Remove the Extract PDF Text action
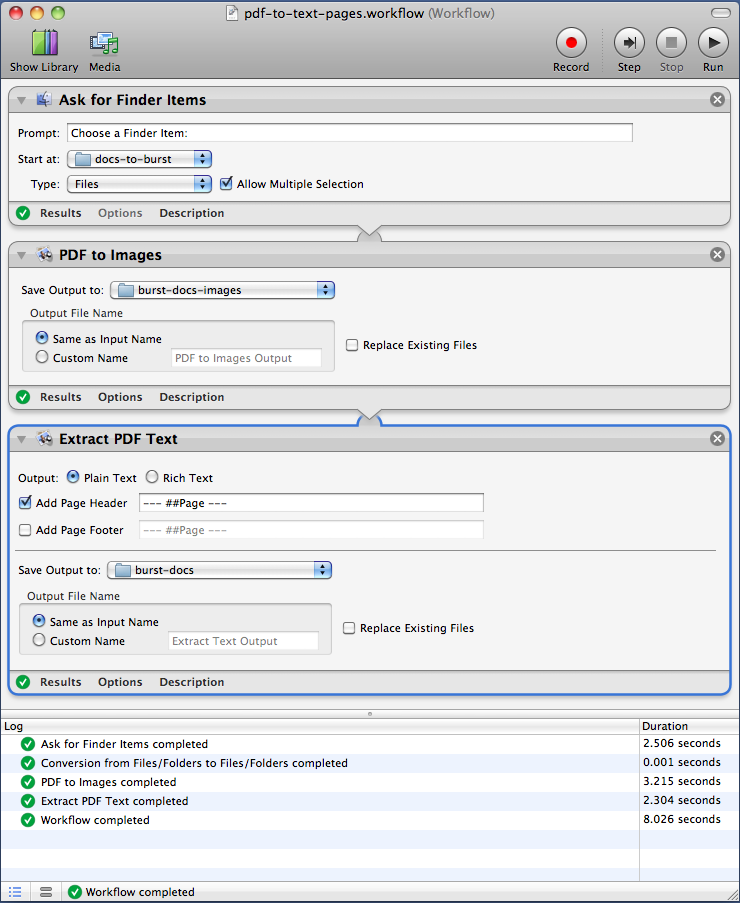Screen dimensions: 740x903 coord(717,439)
